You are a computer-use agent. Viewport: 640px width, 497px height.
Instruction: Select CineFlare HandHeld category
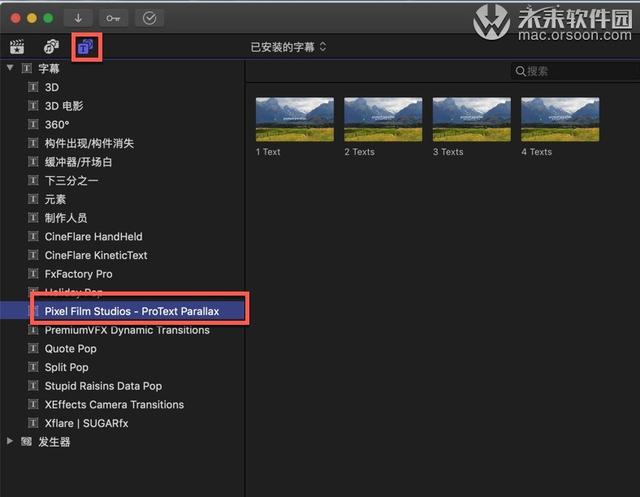(93, 237)
